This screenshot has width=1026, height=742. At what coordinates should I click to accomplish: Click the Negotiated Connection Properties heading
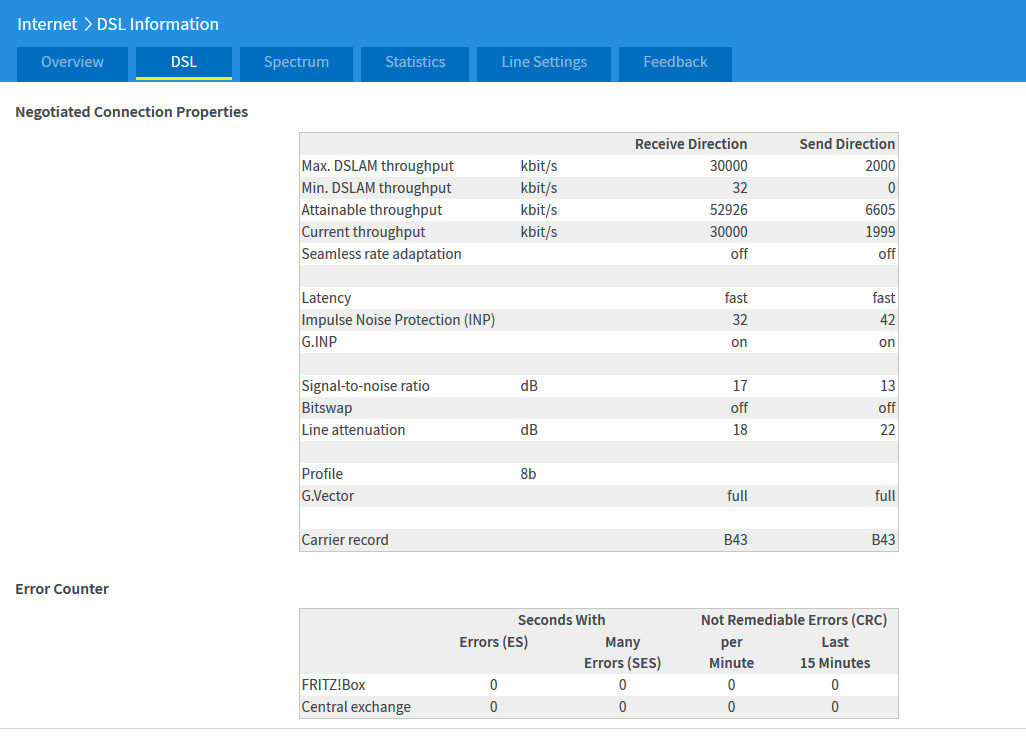pyautogui.click(x=132, y=112)
